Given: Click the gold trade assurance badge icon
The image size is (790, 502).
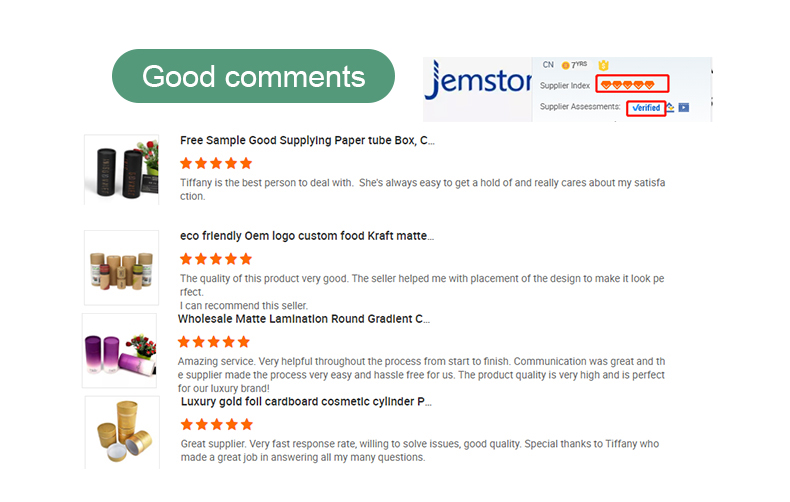Looking at the screenshot, I should point(603,65).
